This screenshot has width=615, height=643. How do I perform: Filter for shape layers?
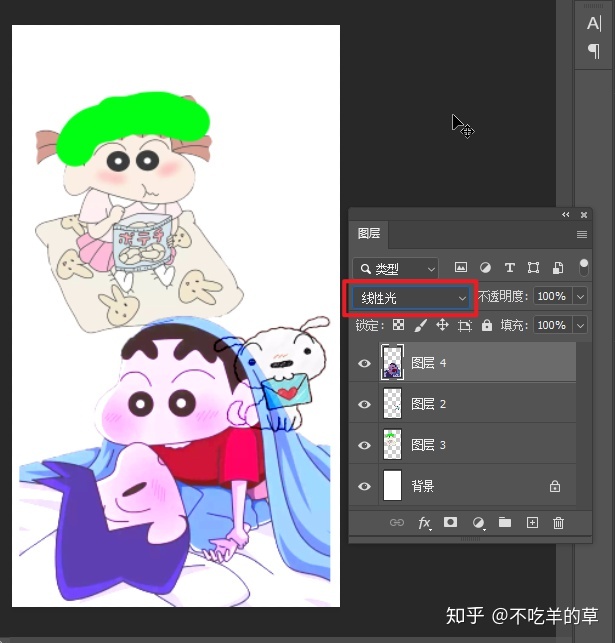pos(533,268)
